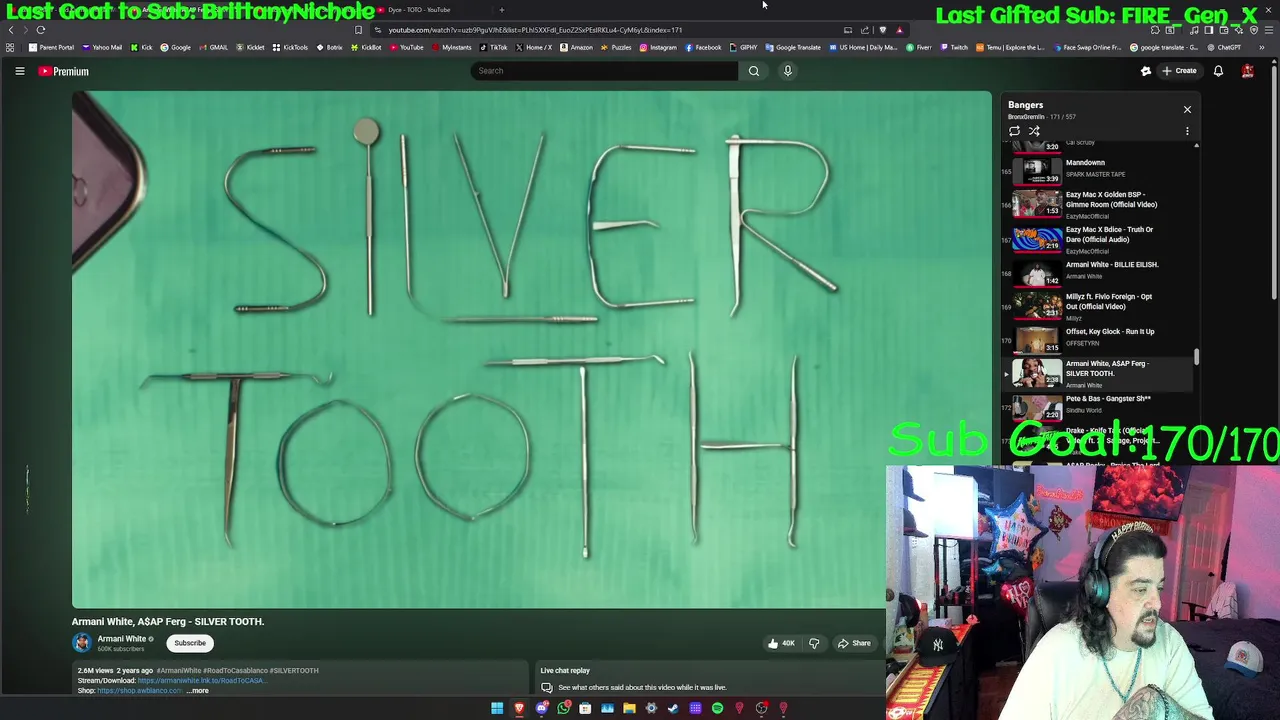
Task: Open Instagram bookmark
Action: tap(658, 47)
